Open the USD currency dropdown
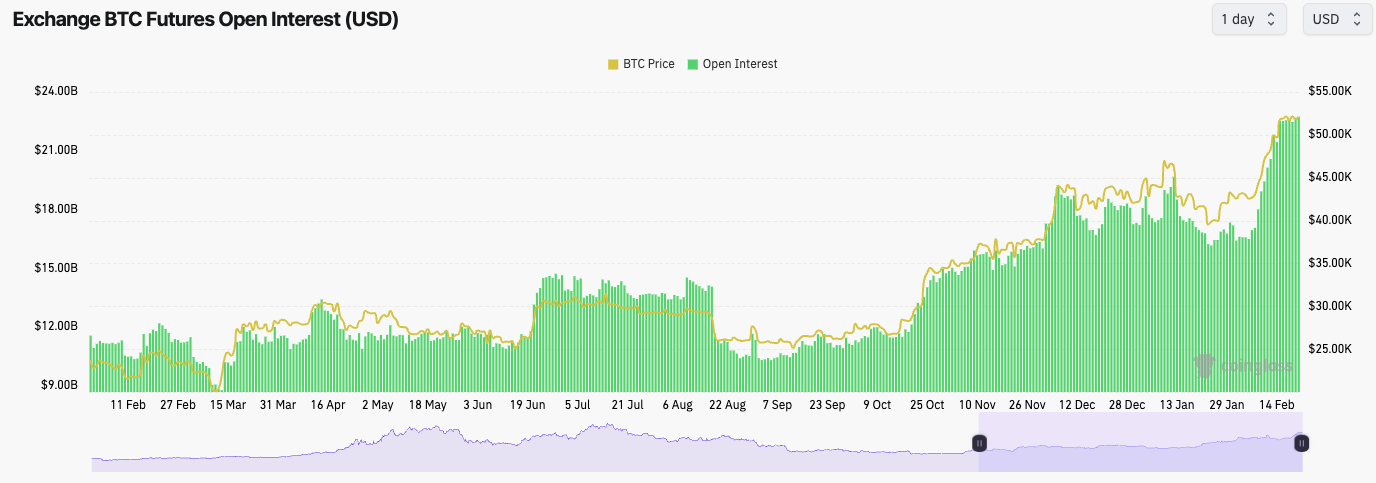This screenshot has height=483, width=1376. pos(1336,19)
